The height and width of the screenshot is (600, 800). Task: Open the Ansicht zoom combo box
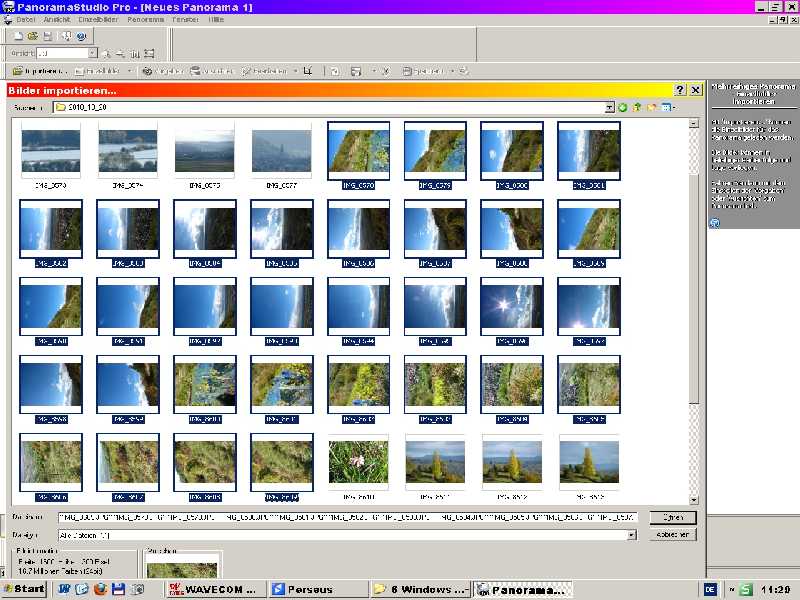(x=93, y=53)
